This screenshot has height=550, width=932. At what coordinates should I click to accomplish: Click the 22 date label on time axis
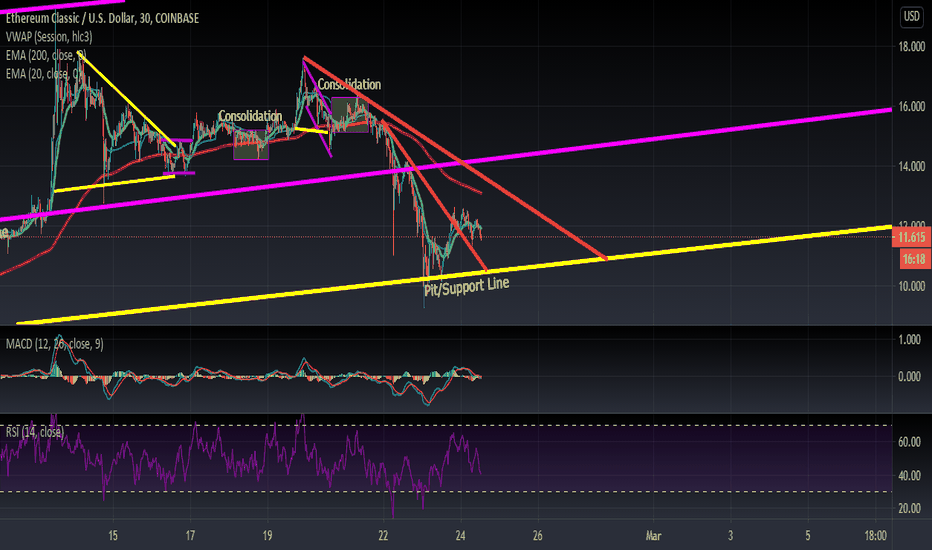pyautogui.click(x=383, y=536)
